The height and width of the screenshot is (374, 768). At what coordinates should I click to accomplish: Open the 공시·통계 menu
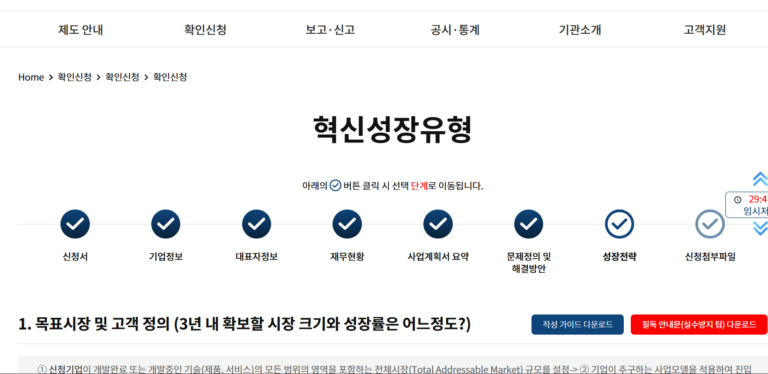click(x=455, y=30)
